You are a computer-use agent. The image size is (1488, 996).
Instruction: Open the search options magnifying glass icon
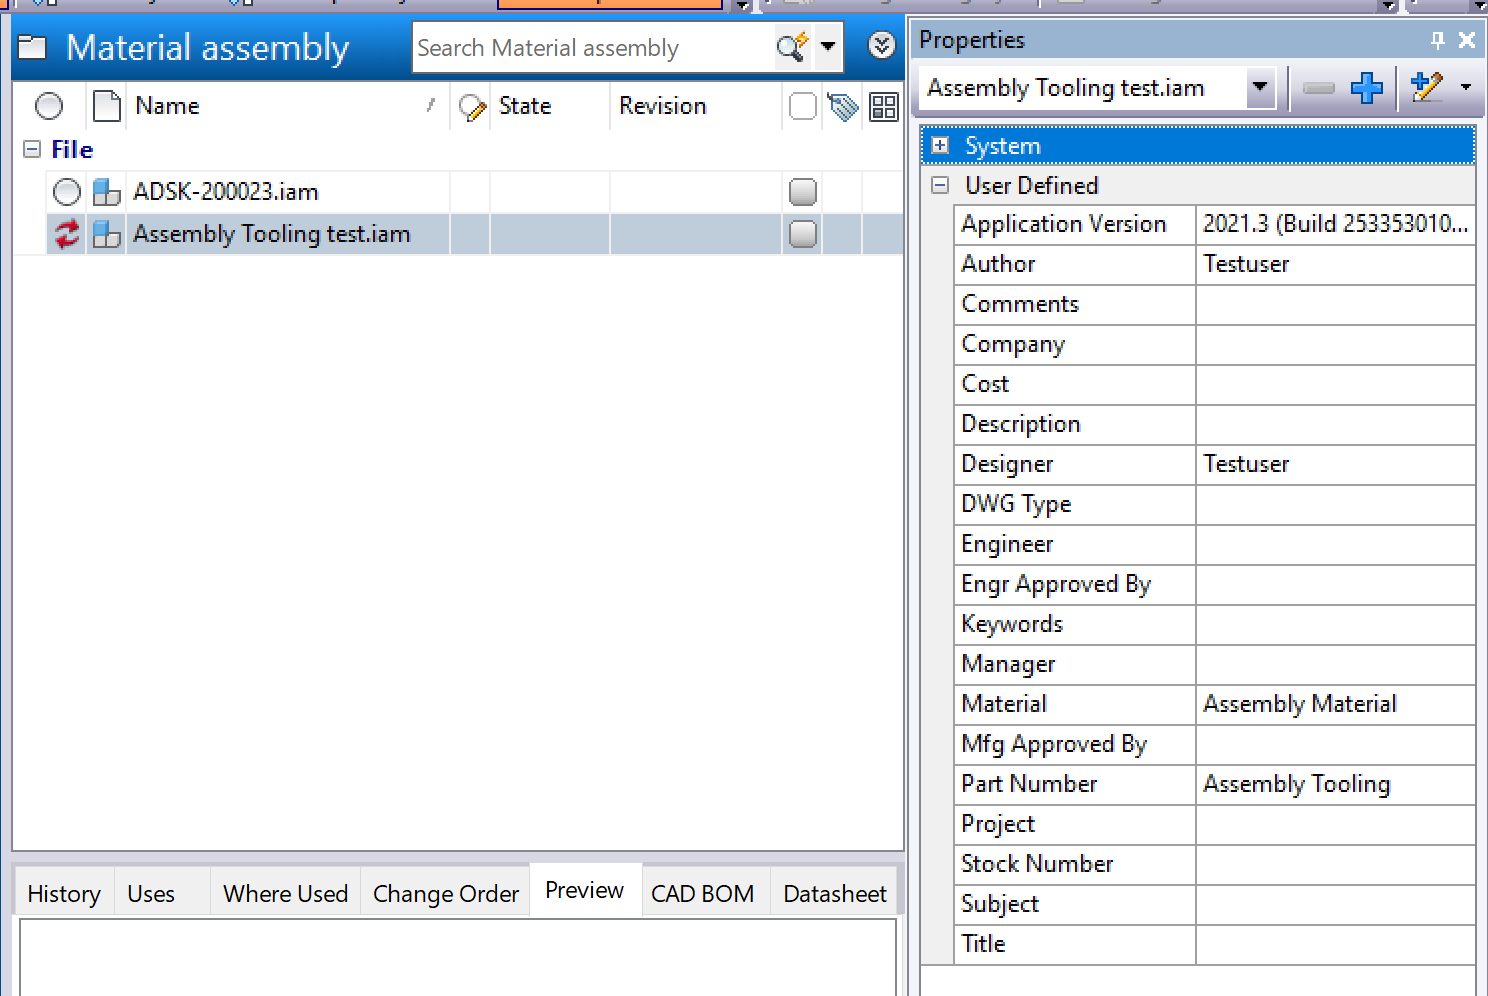point(792,46)
